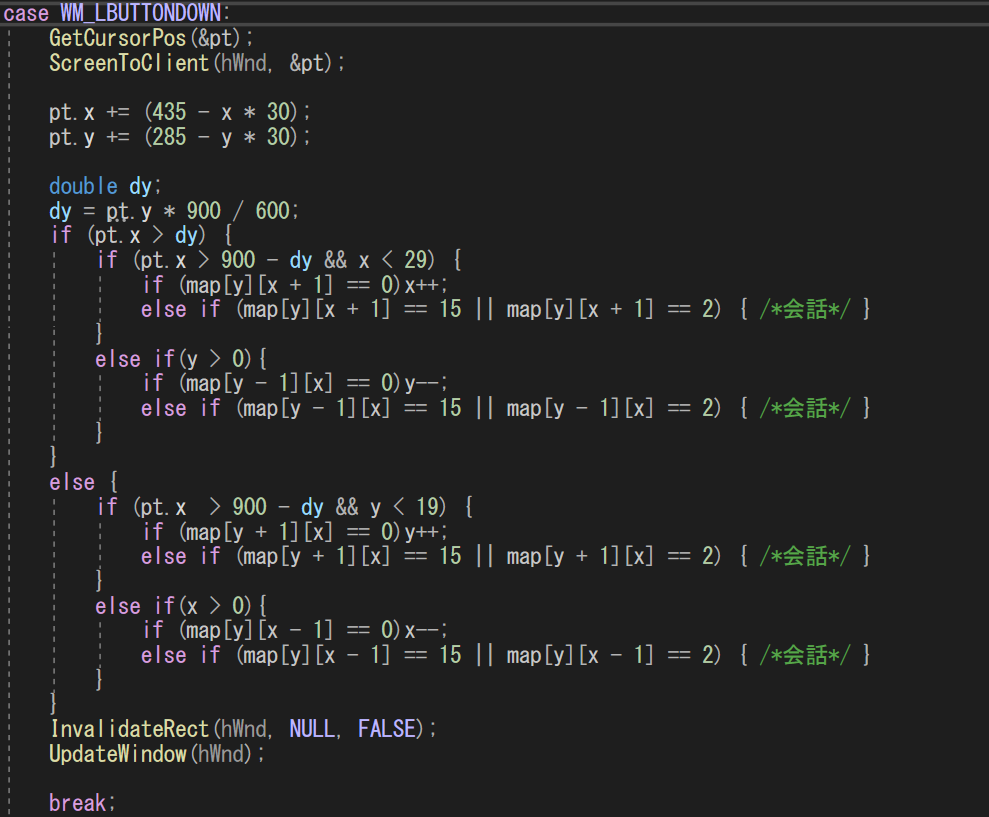Click the FALSE argument in InvalidateRect

coord(387,729)
